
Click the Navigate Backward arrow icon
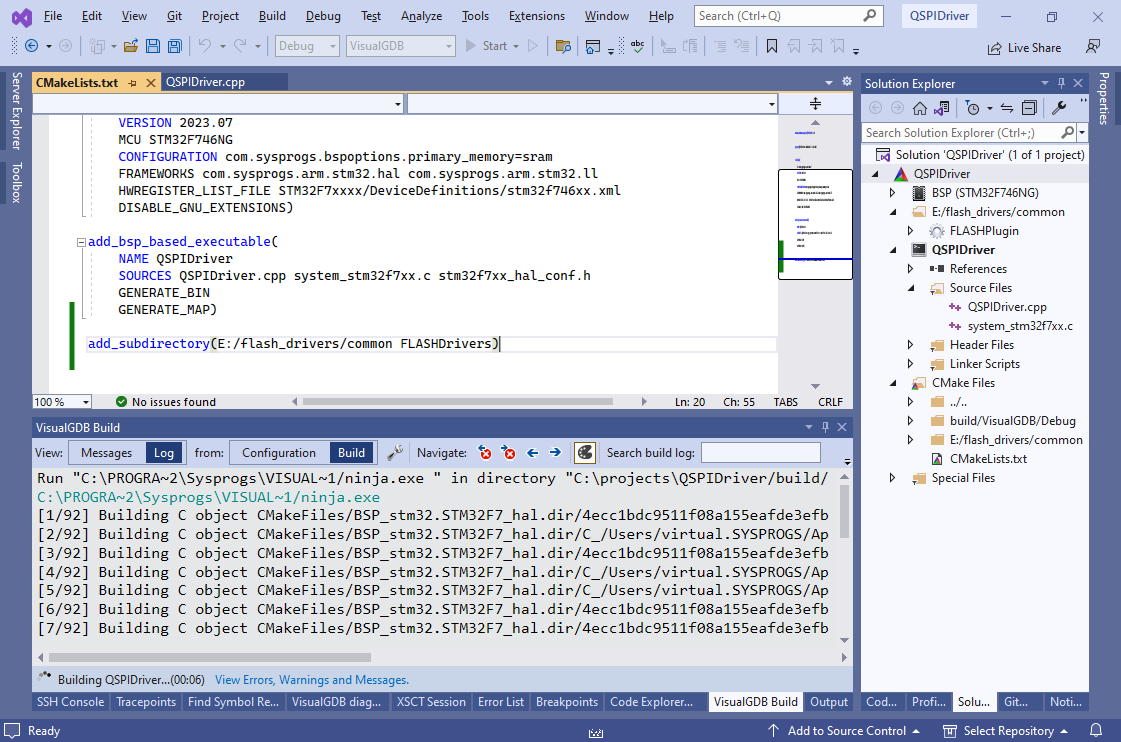pos(31,46)
